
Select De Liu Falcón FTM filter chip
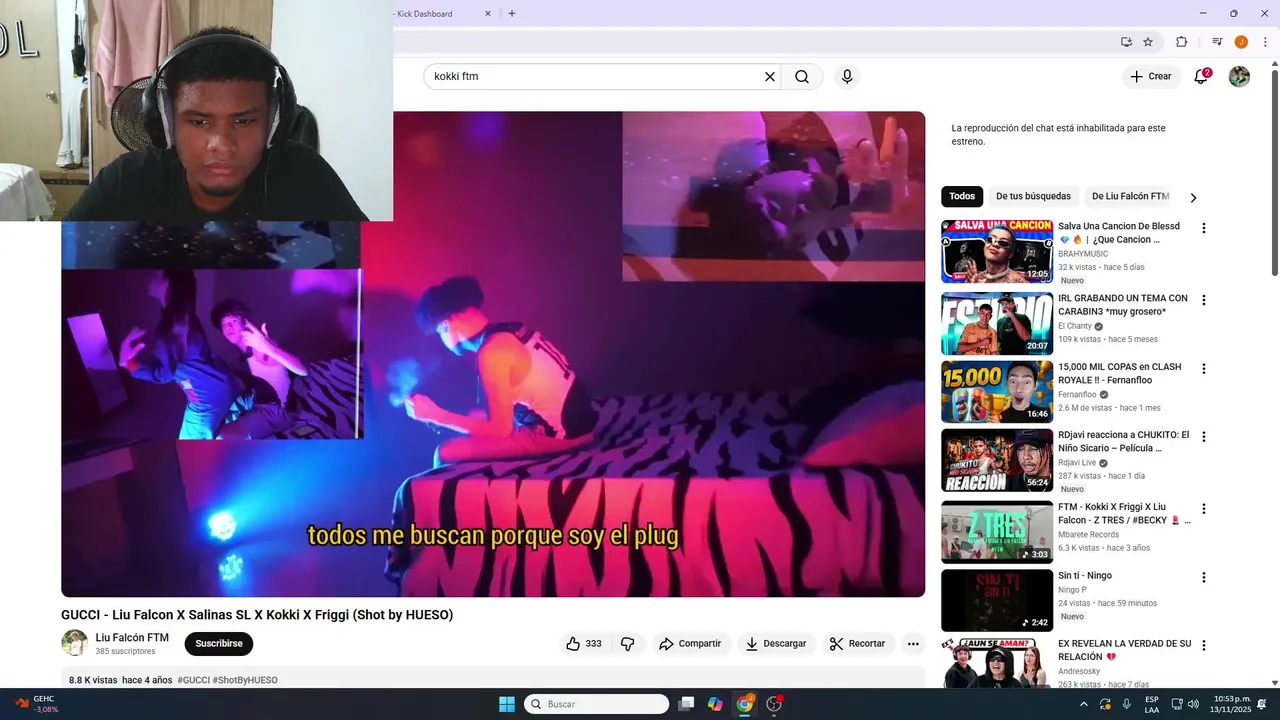[1131, 196]
